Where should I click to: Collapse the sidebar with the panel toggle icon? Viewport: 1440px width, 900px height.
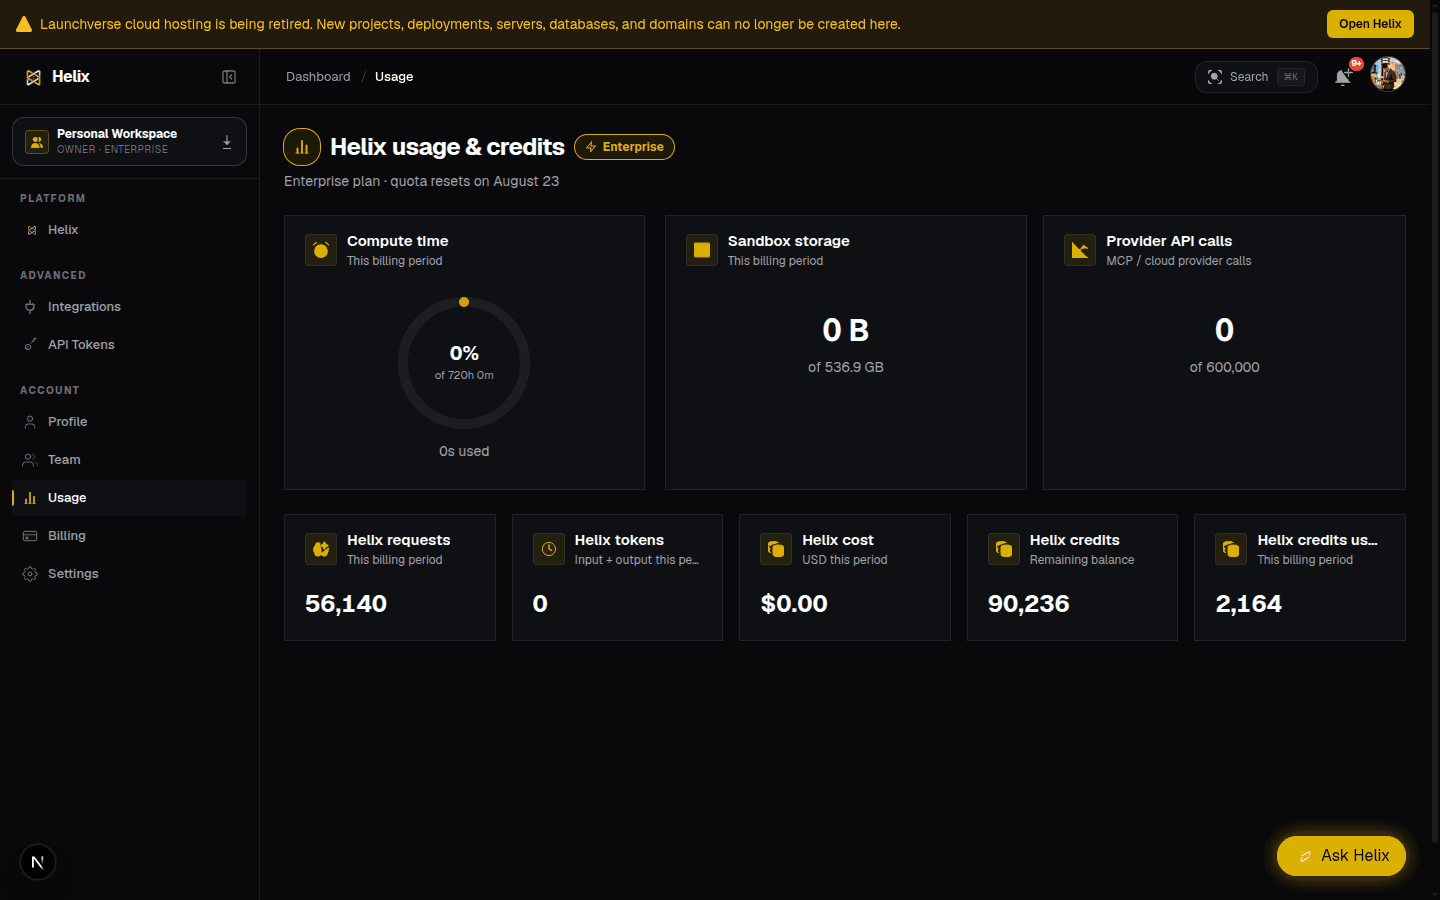click(x=229, y=77)
